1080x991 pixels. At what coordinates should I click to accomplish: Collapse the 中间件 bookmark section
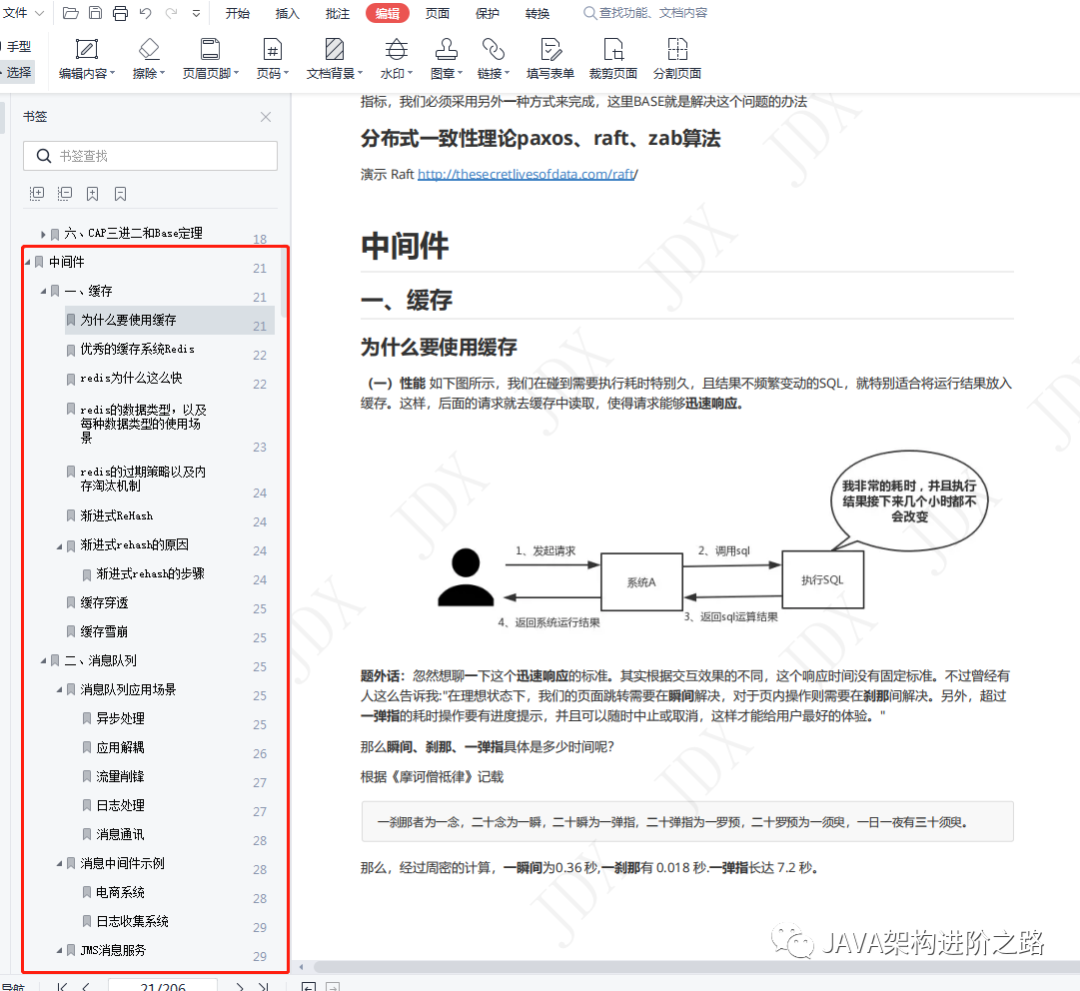[x=29, y=262]
